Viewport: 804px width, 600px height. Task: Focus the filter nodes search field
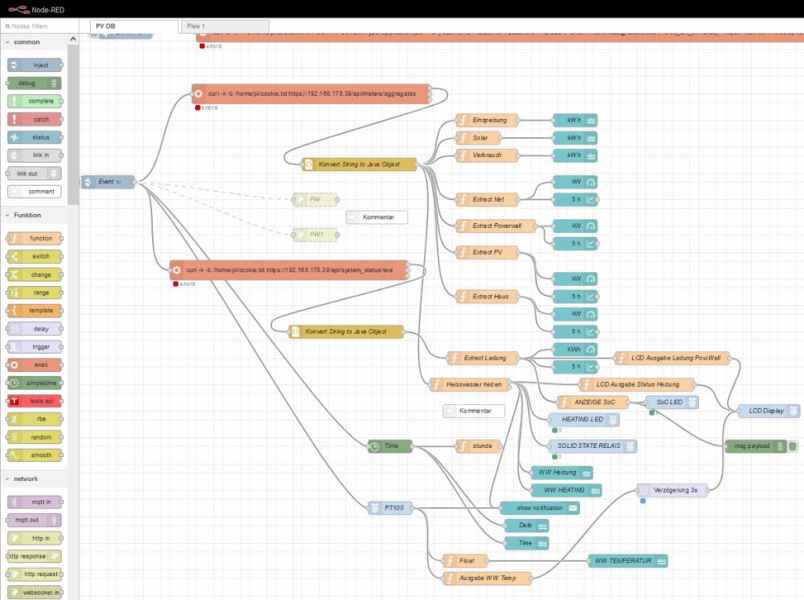pyautogui.click(x=39, y=26)
